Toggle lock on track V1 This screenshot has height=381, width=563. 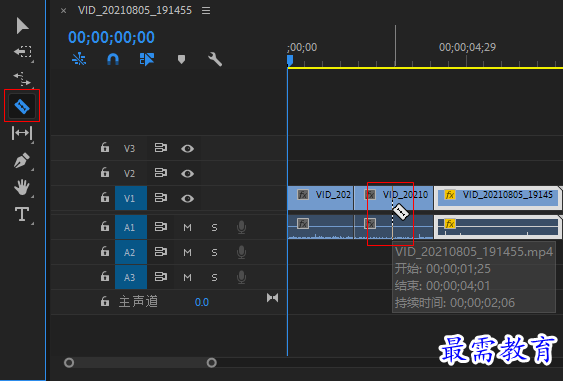pos(104,198)
